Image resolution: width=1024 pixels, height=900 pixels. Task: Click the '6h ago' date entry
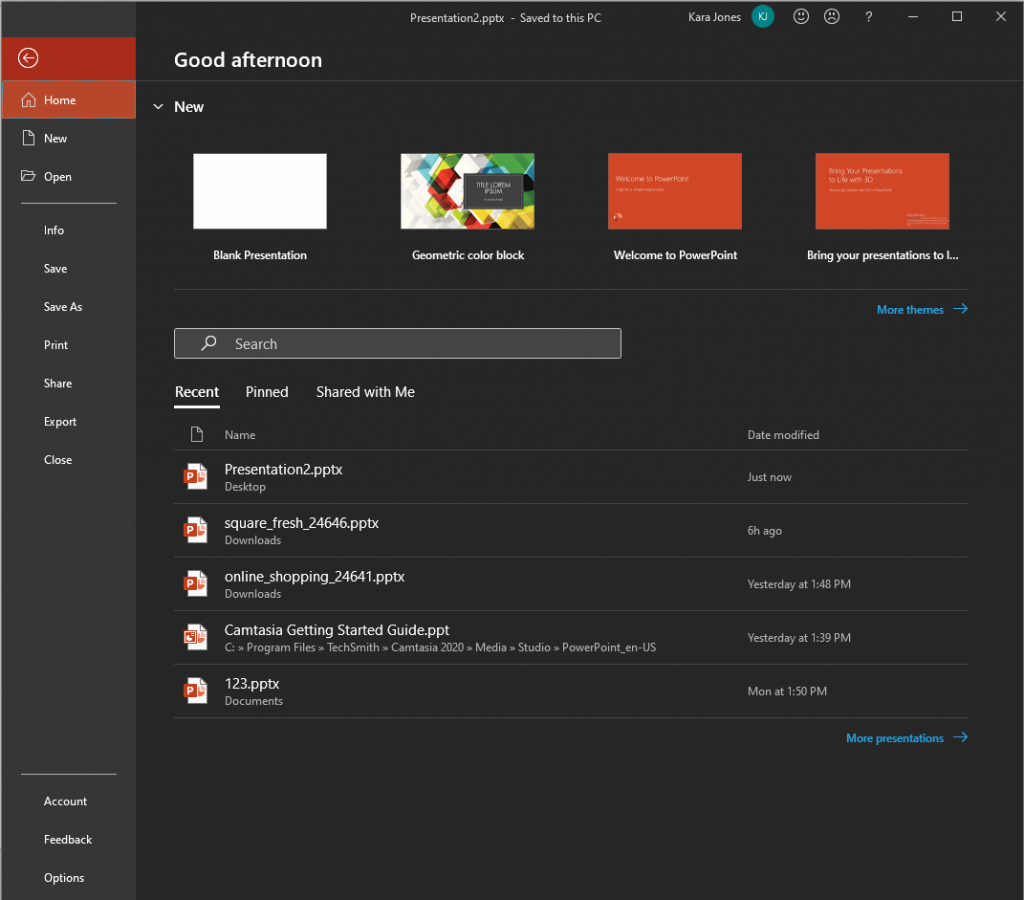764,531
